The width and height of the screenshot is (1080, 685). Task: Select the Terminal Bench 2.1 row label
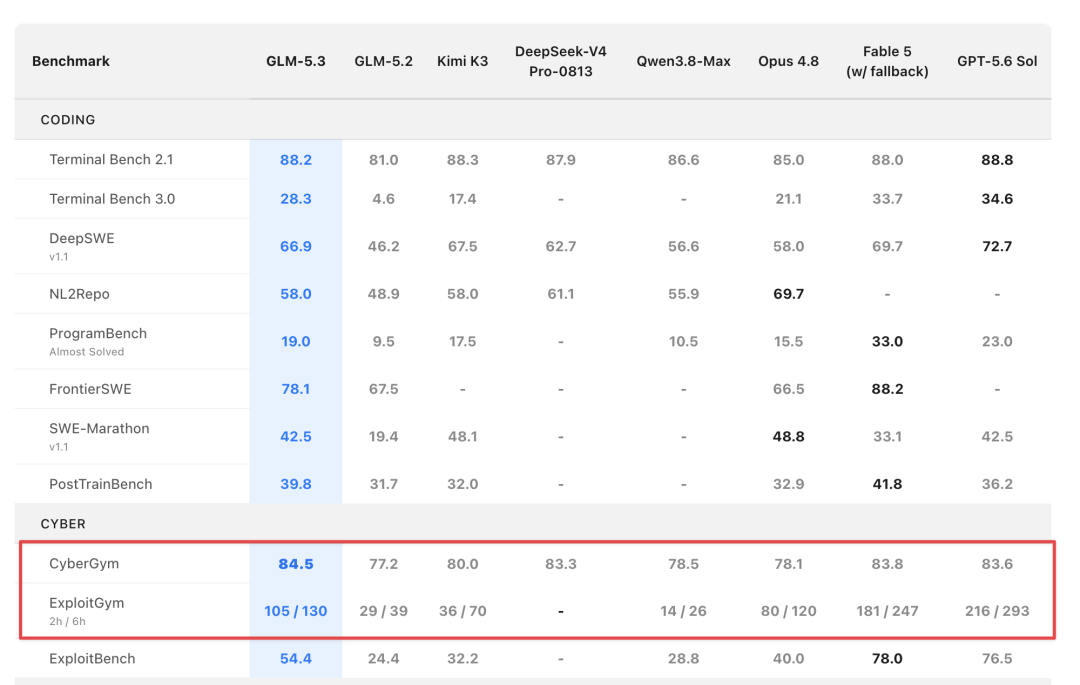(111, 160)
